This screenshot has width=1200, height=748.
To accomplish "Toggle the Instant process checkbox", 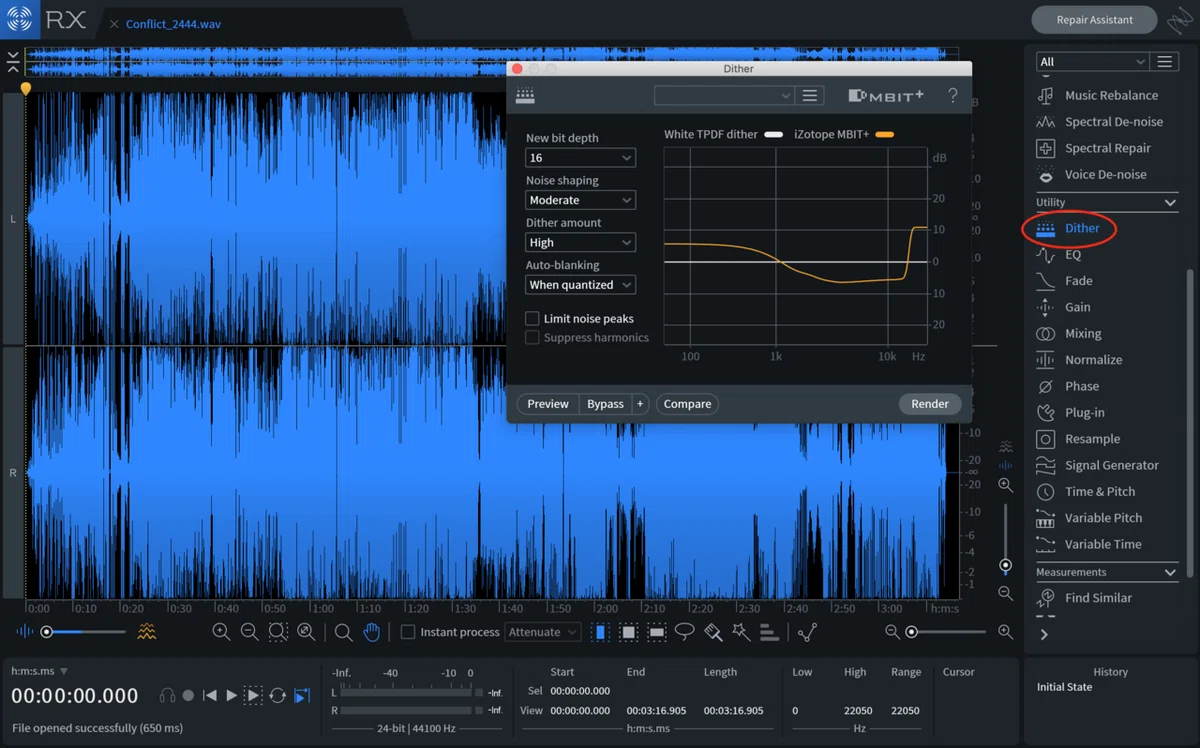I will tap(408, 632).
